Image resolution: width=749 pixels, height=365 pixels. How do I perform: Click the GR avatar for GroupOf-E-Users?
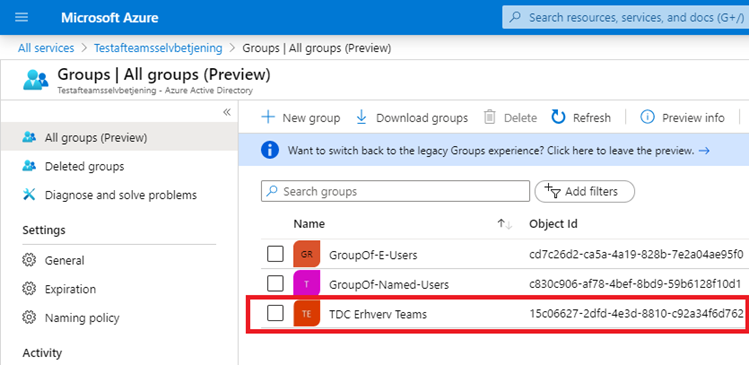307,254
